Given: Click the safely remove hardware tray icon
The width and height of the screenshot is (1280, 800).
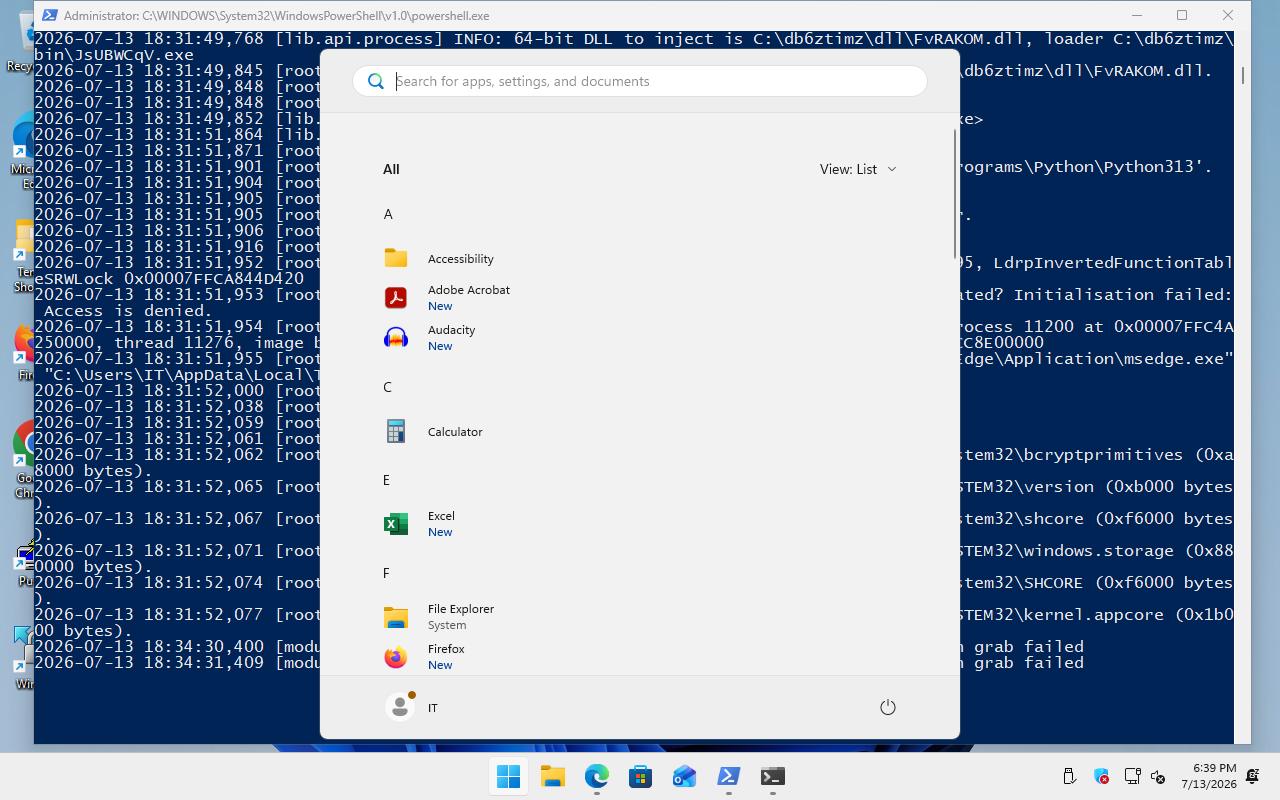Looking at the screenshot, I should 1069,776.
